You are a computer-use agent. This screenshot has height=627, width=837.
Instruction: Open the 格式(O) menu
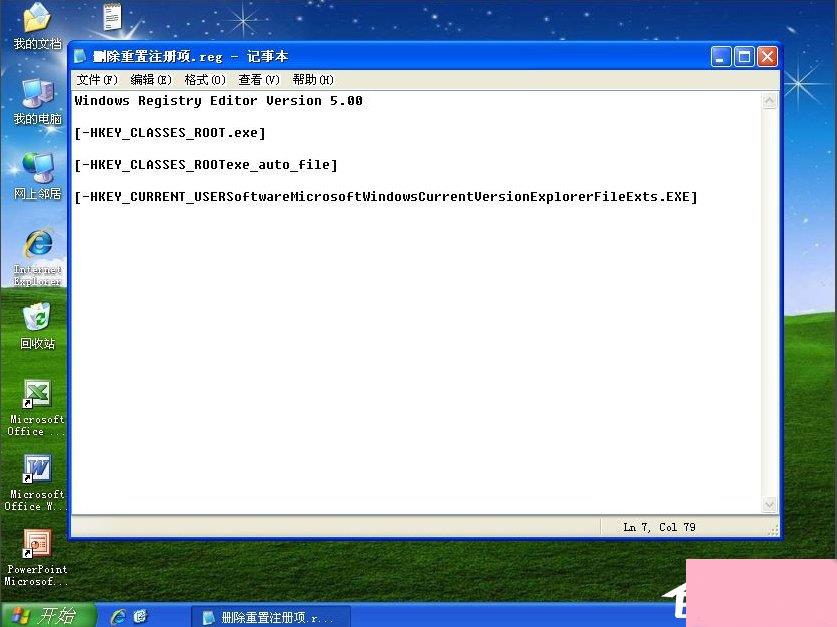[205, 80]
